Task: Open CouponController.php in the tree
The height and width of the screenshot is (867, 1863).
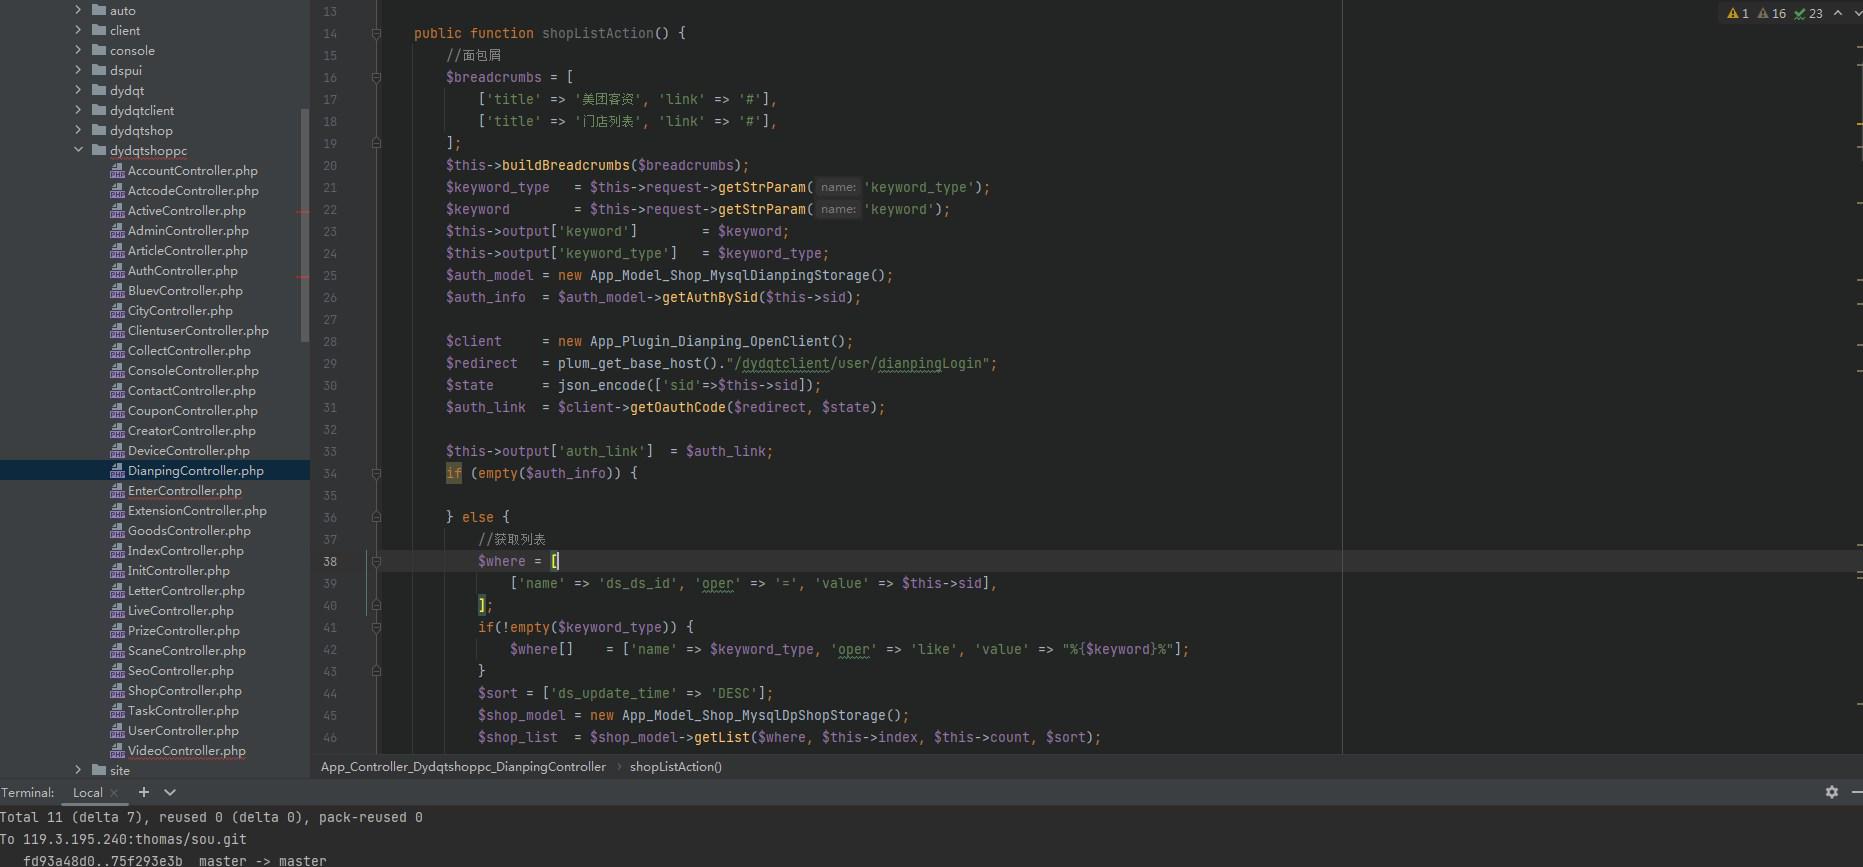Action: (193, 411)
